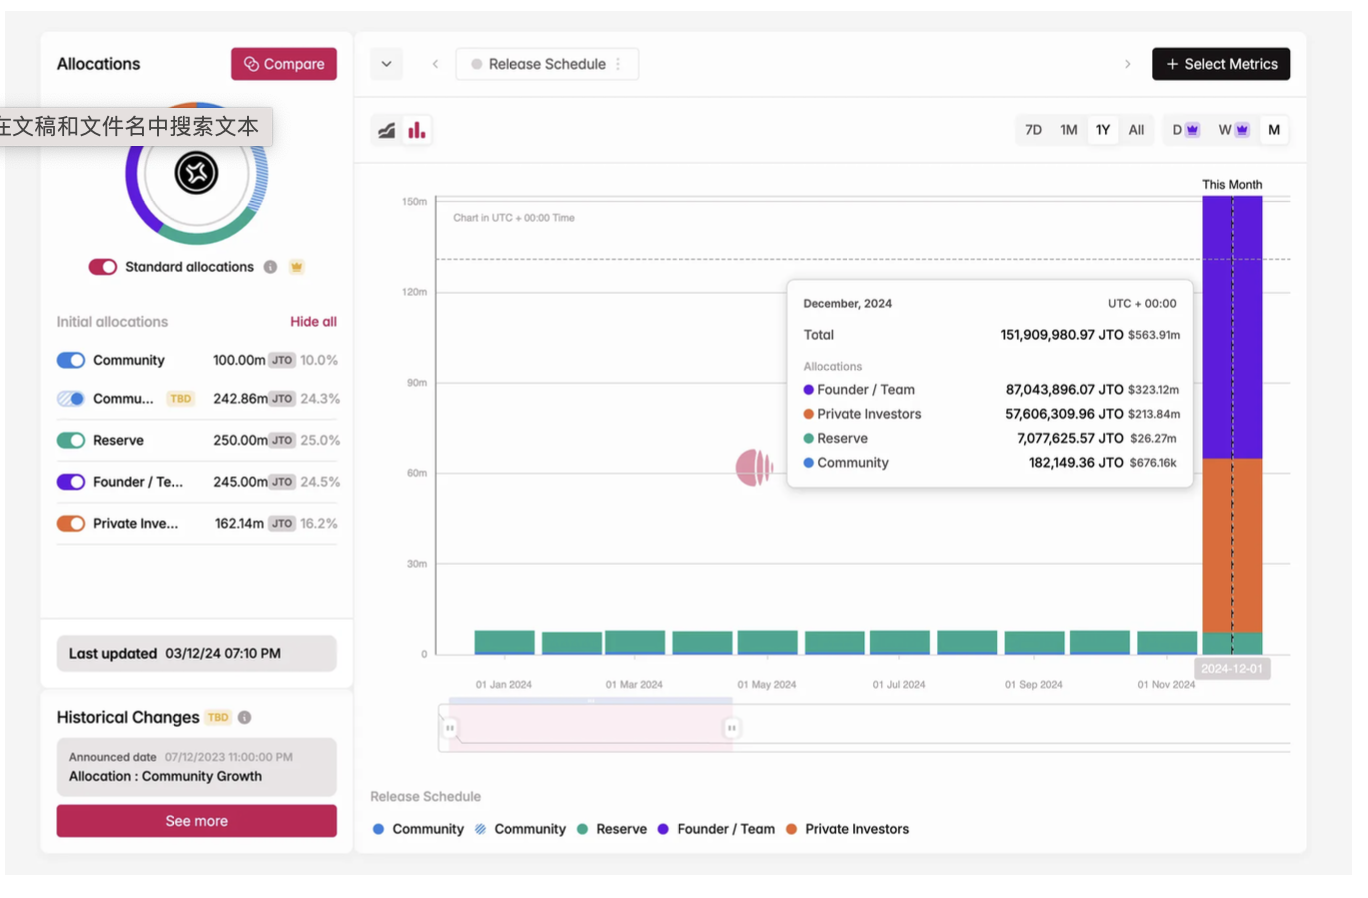Toggle off Private Investors allocation
1368x898 pixels.
71,524
